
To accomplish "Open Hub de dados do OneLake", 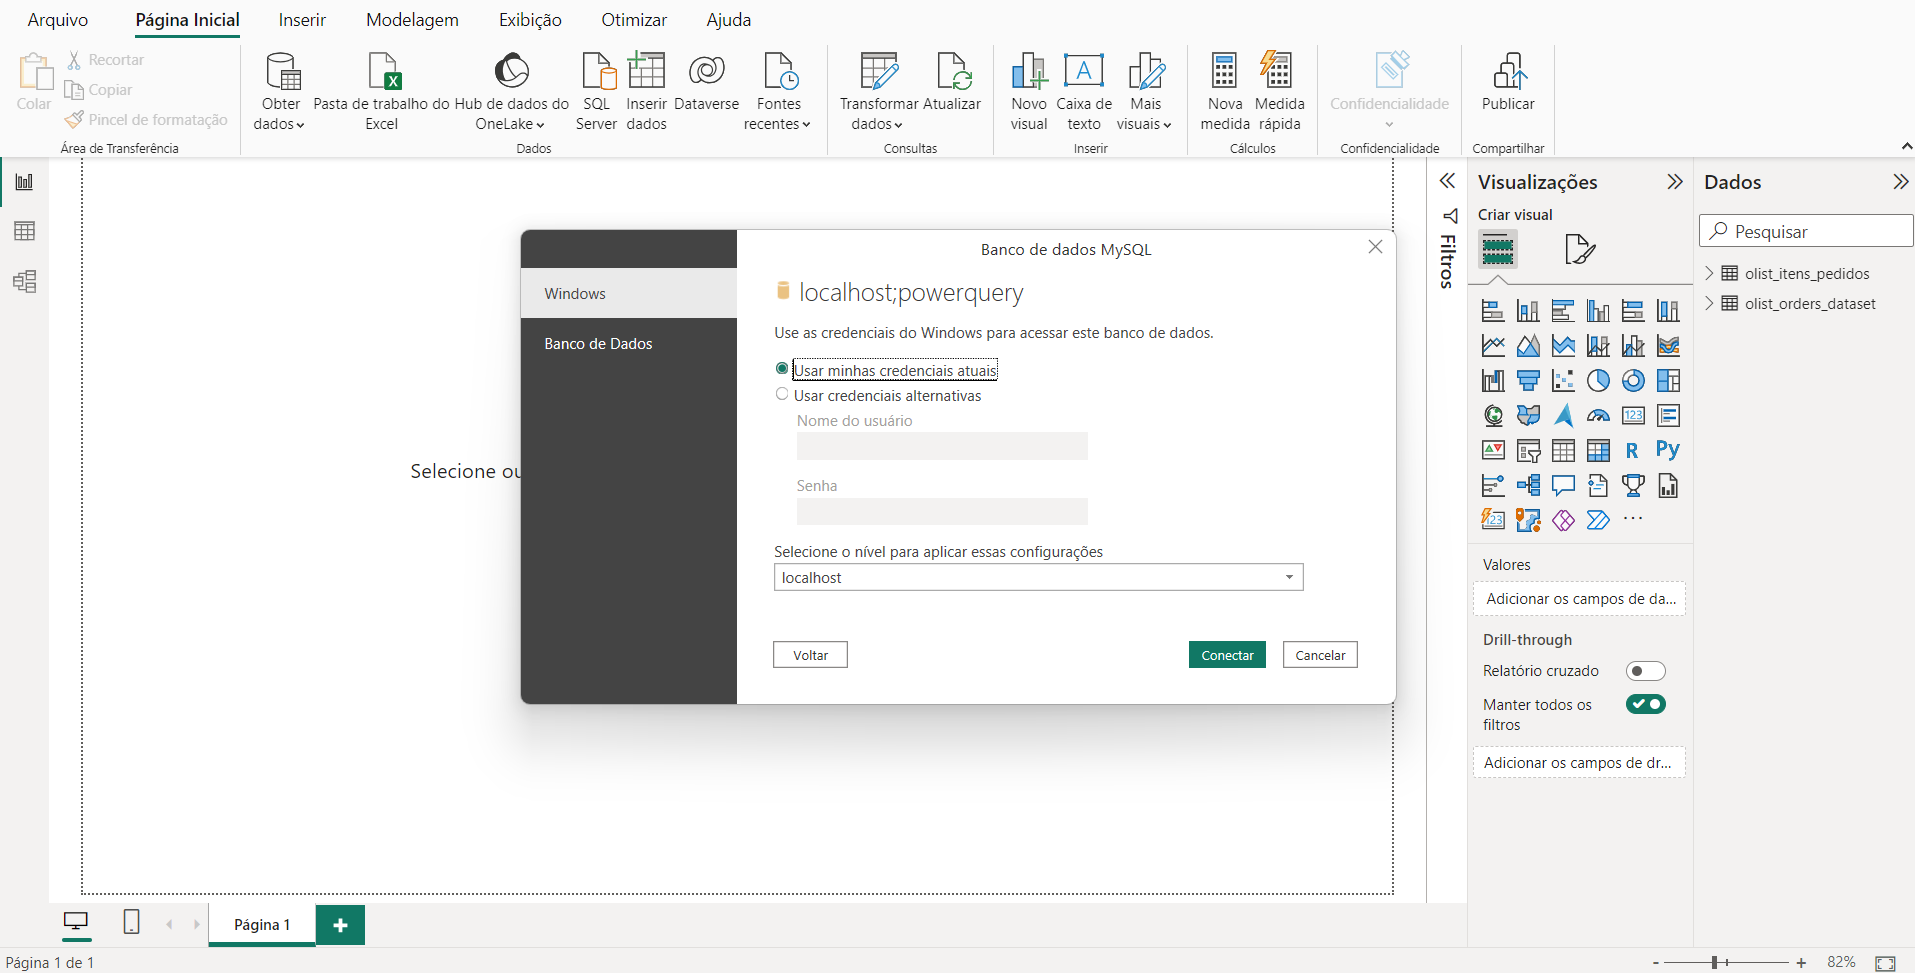I will click(511, 92).
